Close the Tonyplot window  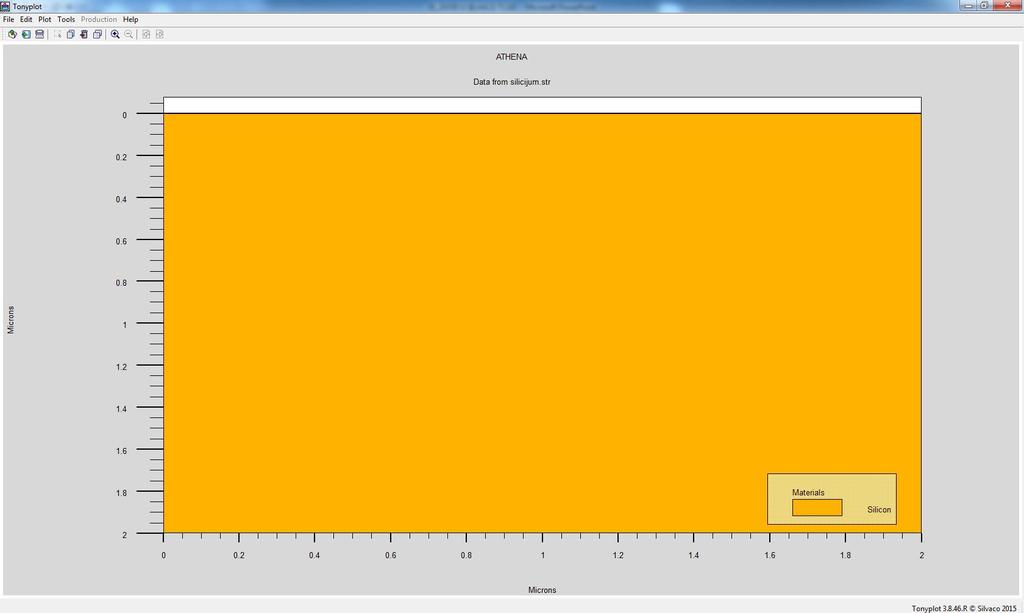pyautogui.click(x=1007, y=5)
